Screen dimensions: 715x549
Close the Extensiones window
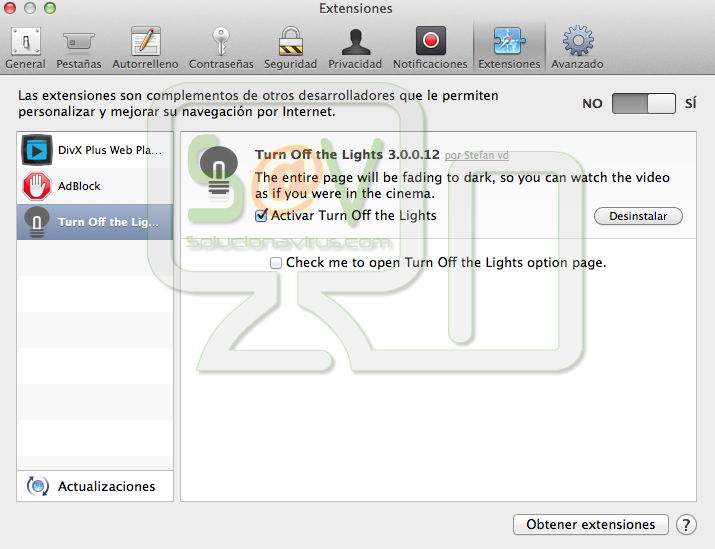click(x=10, y=8)
